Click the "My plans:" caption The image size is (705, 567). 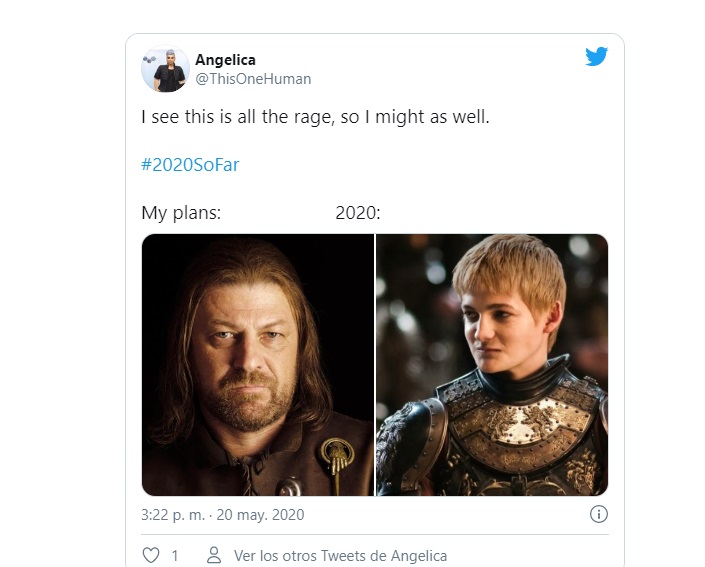click(181, 213)
